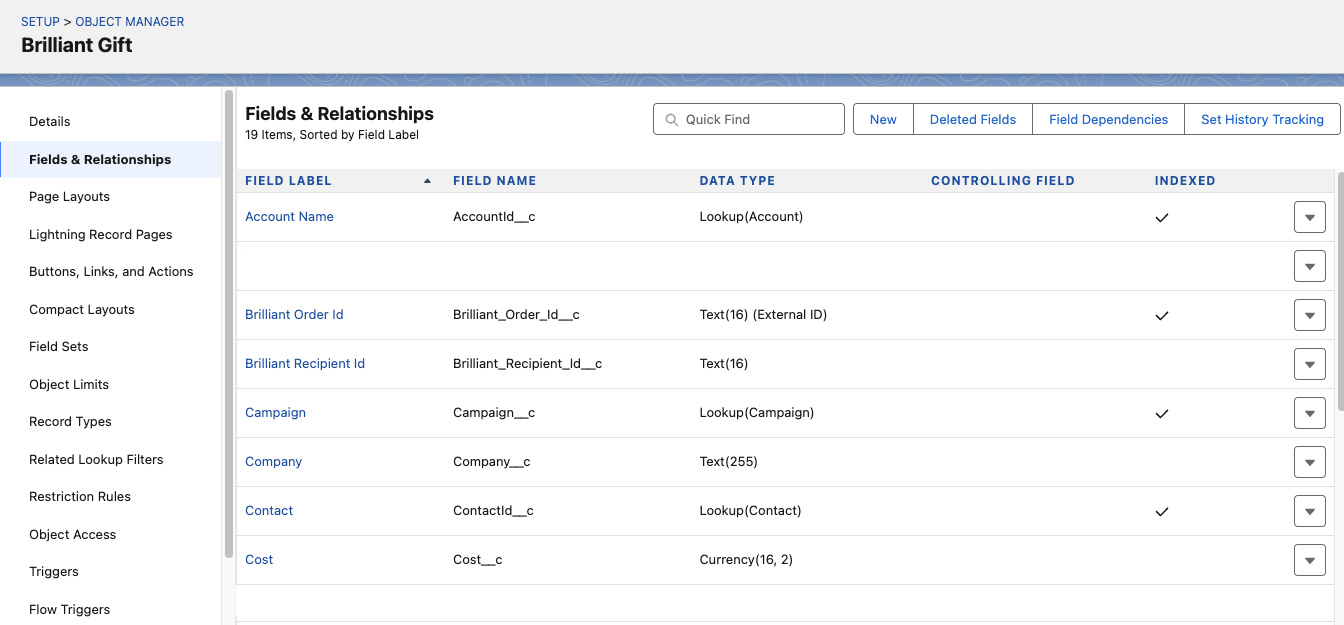Select Triggers in the left sidebar

click(x=54, y=572)
